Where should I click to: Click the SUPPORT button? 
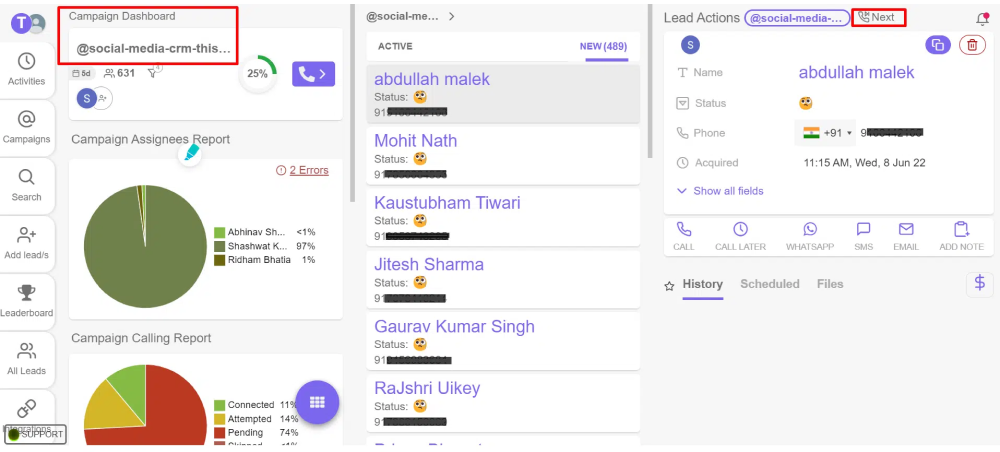tap(36, 434)
